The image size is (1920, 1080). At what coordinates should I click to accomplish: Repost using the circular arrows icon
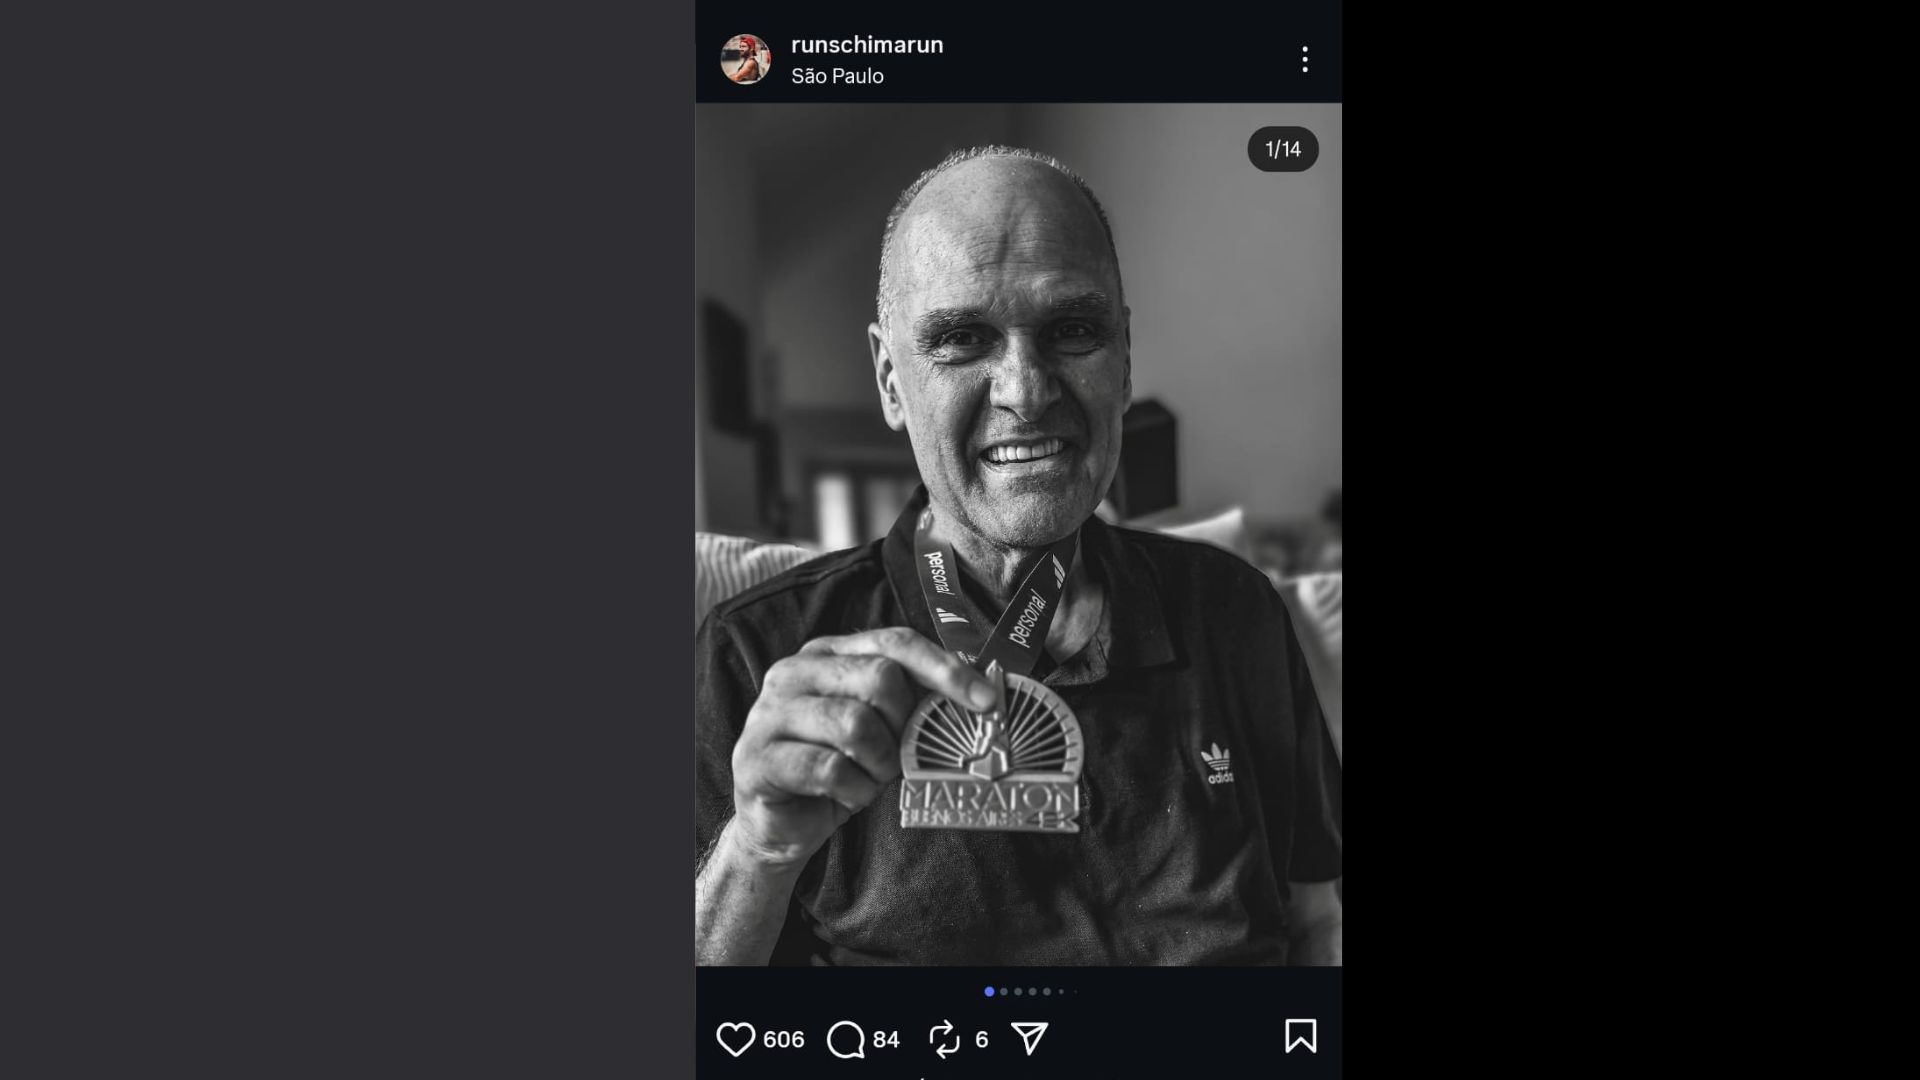[x=944, y=1039]
